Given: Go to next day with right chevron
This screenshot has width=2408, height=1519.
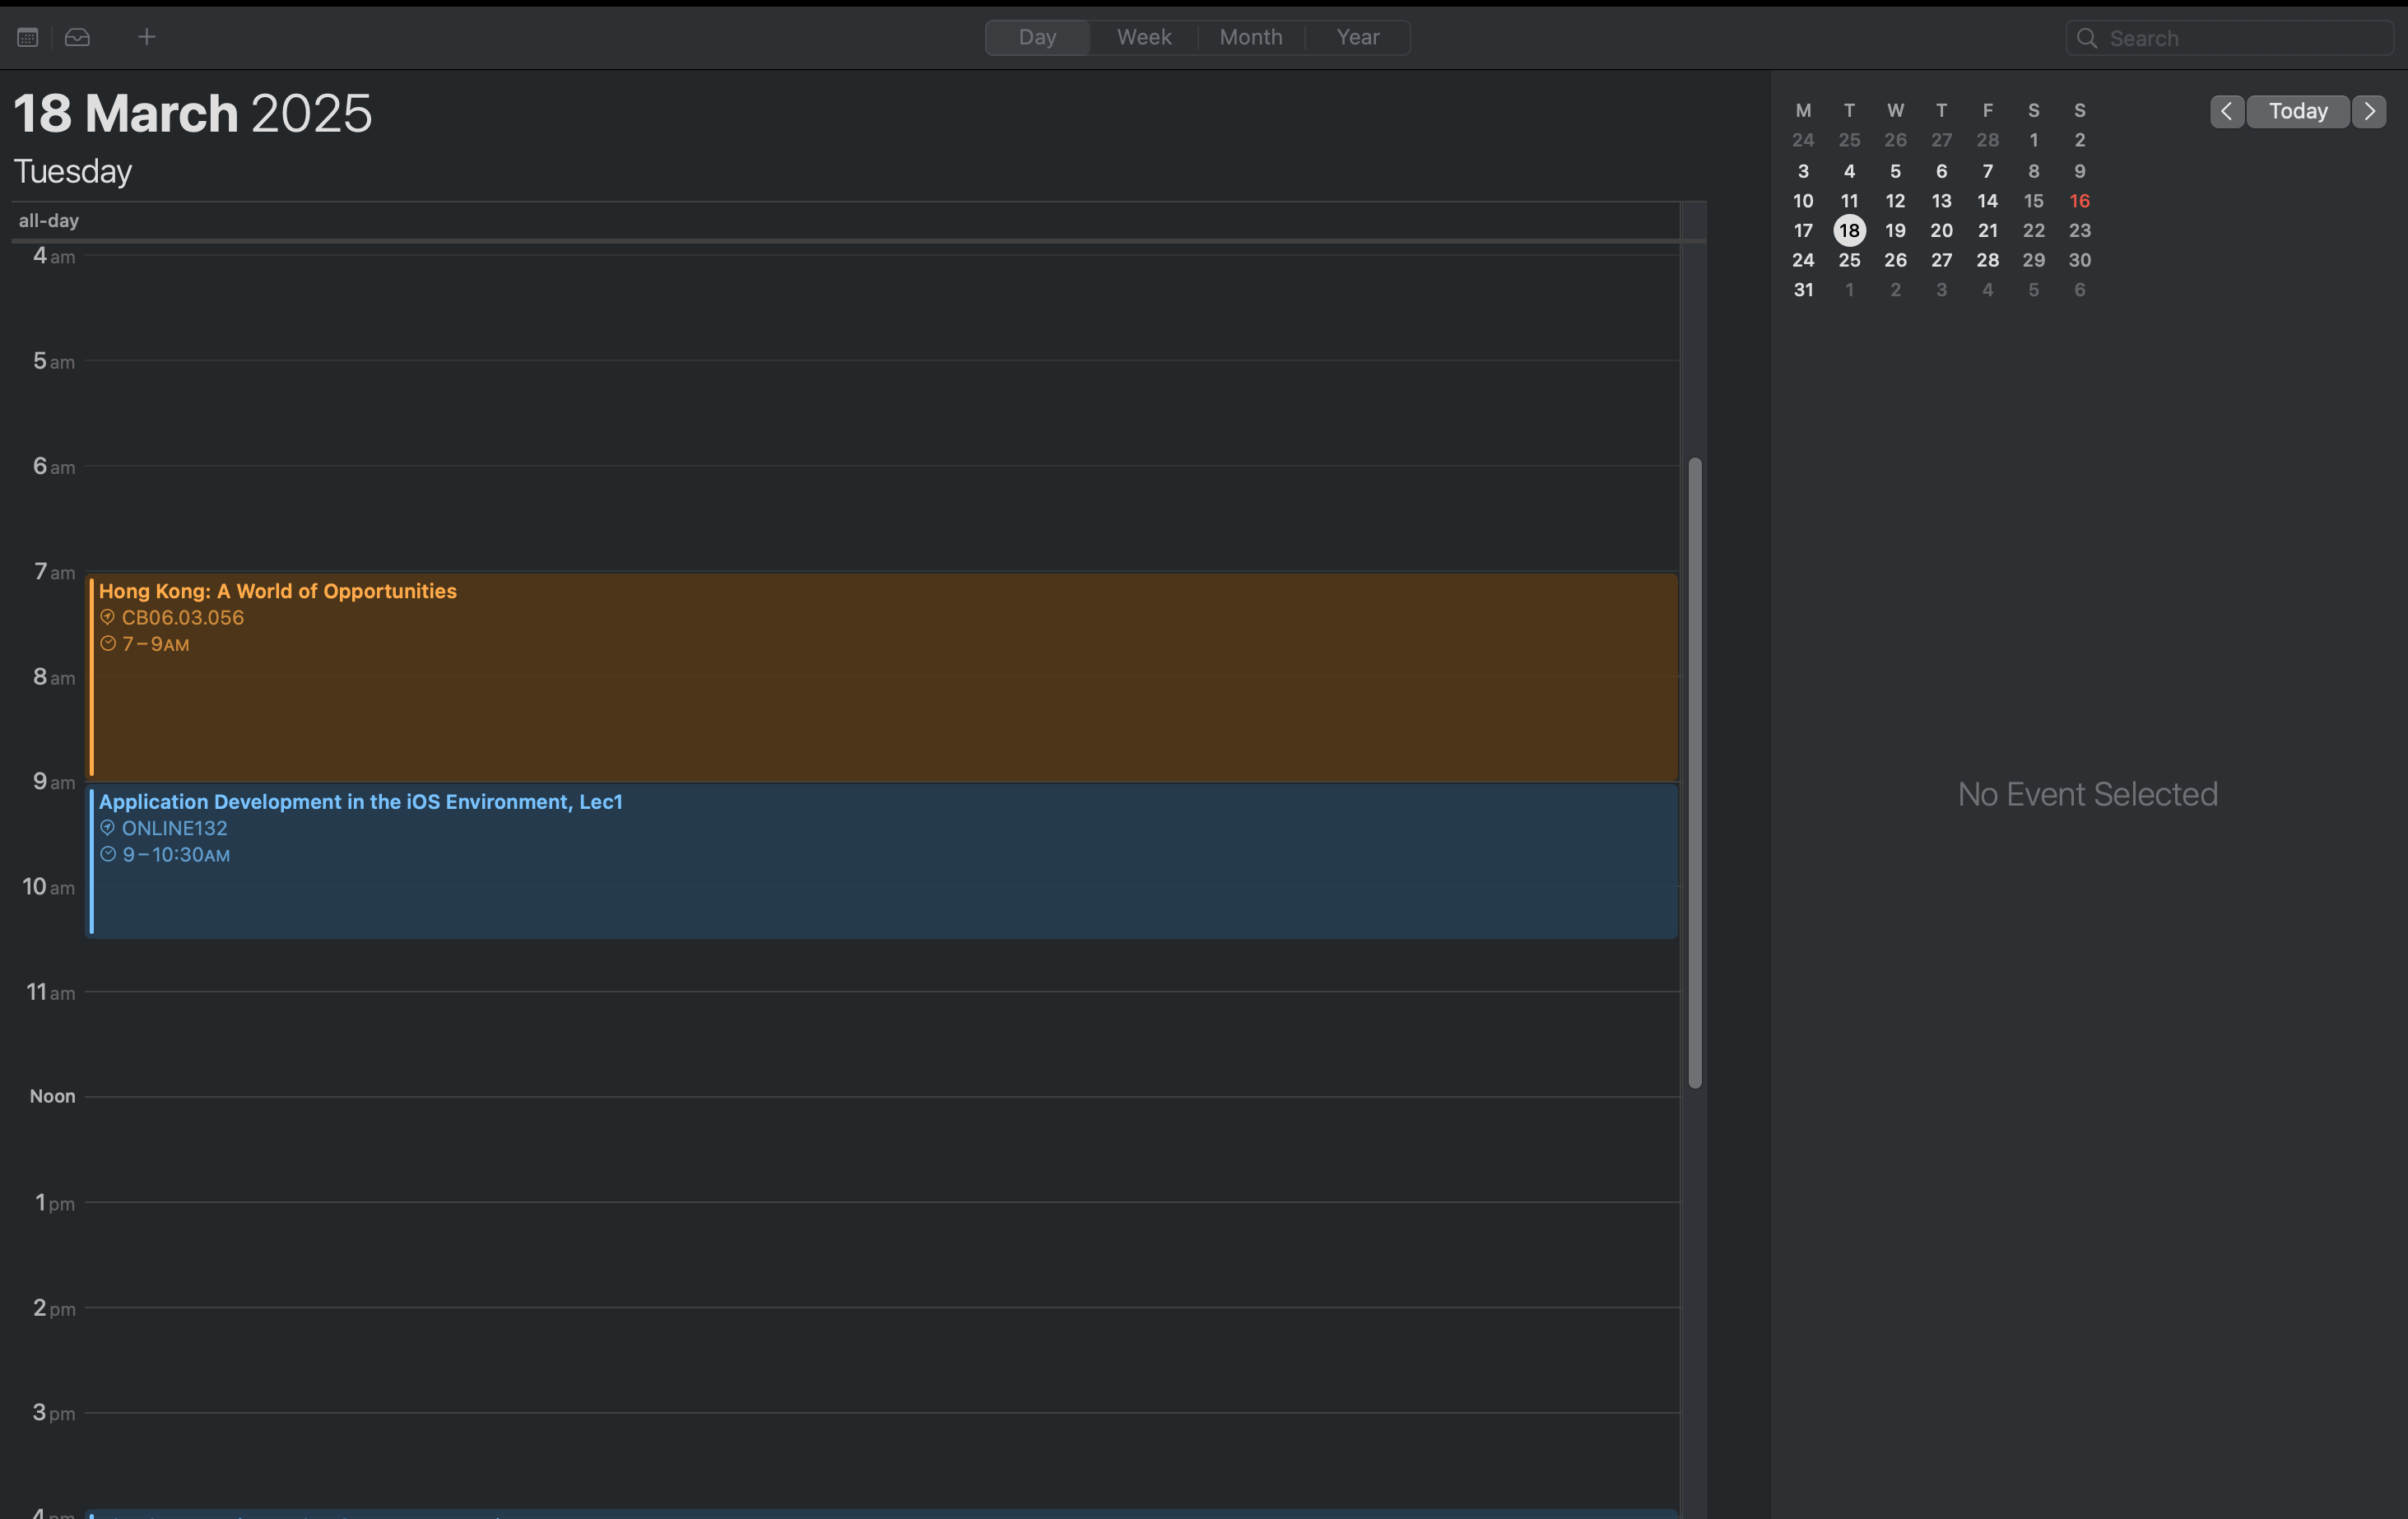Looking at the screenshot, I should (x=2369, y=111).
